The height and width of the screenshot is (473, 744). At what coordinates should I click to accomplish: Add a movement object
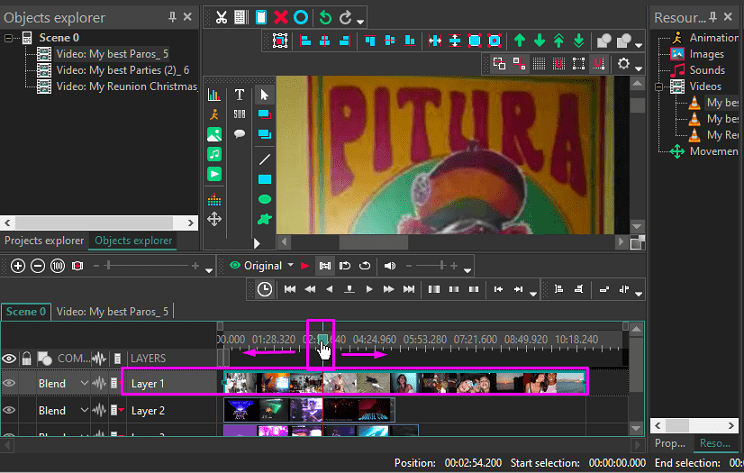coord(214,219)
